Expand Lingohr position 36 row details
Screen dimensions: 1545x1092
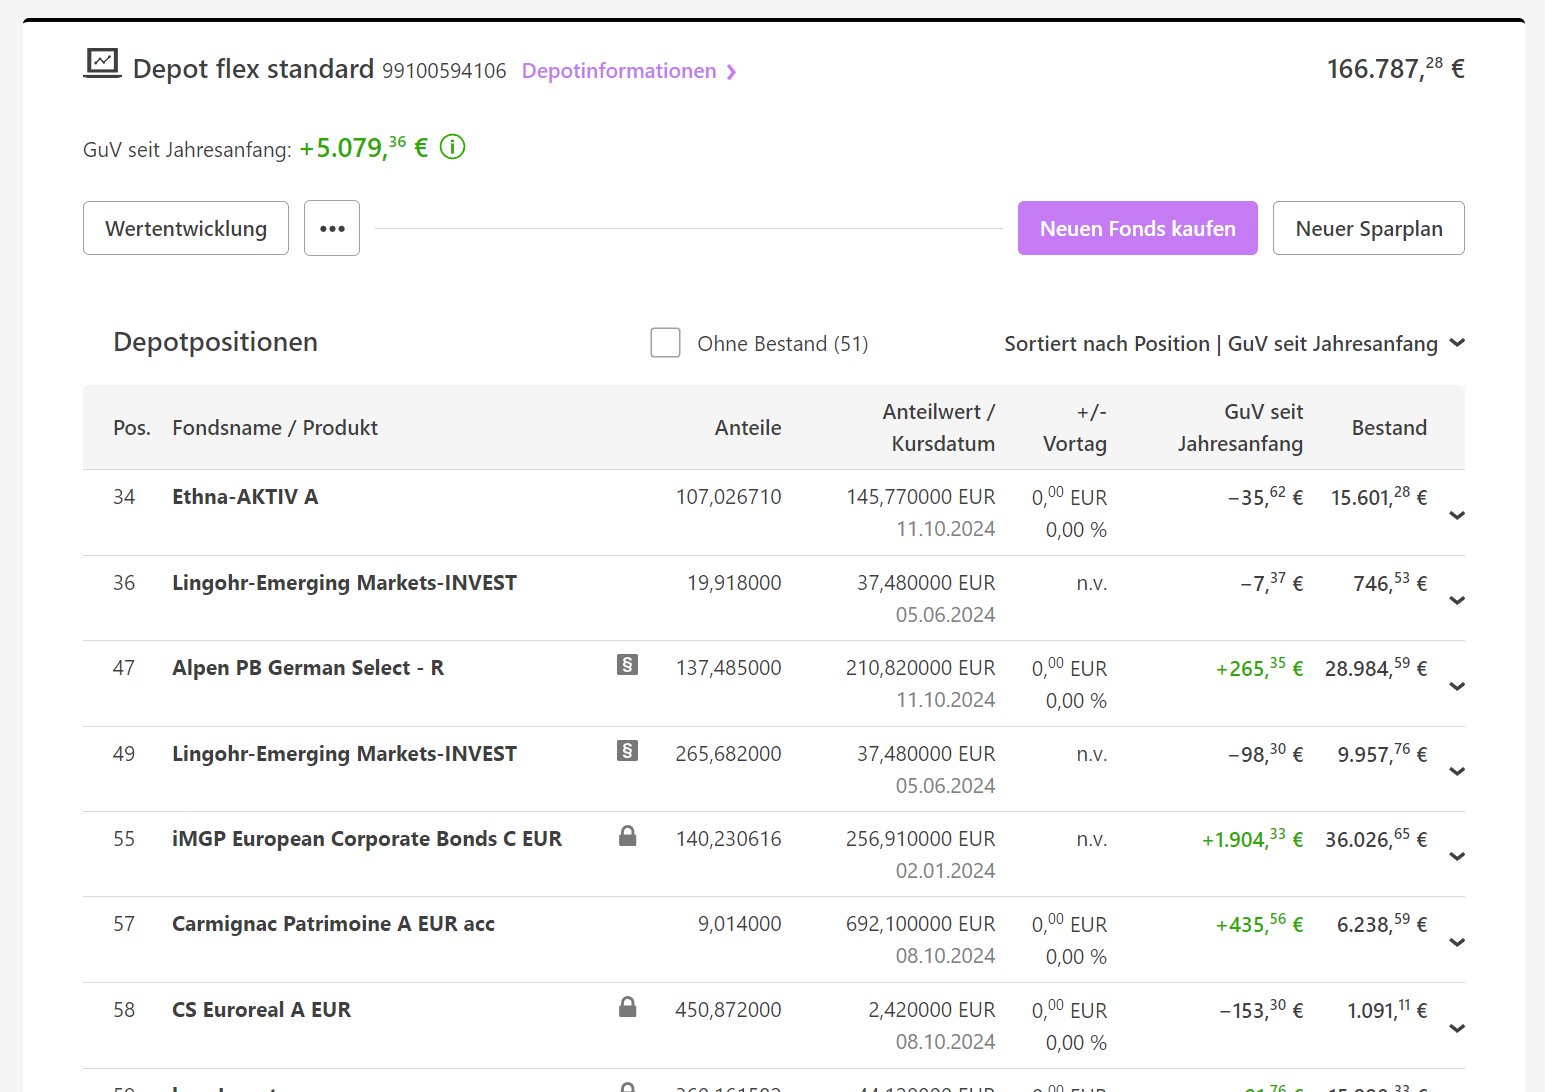coord(1457,600)
